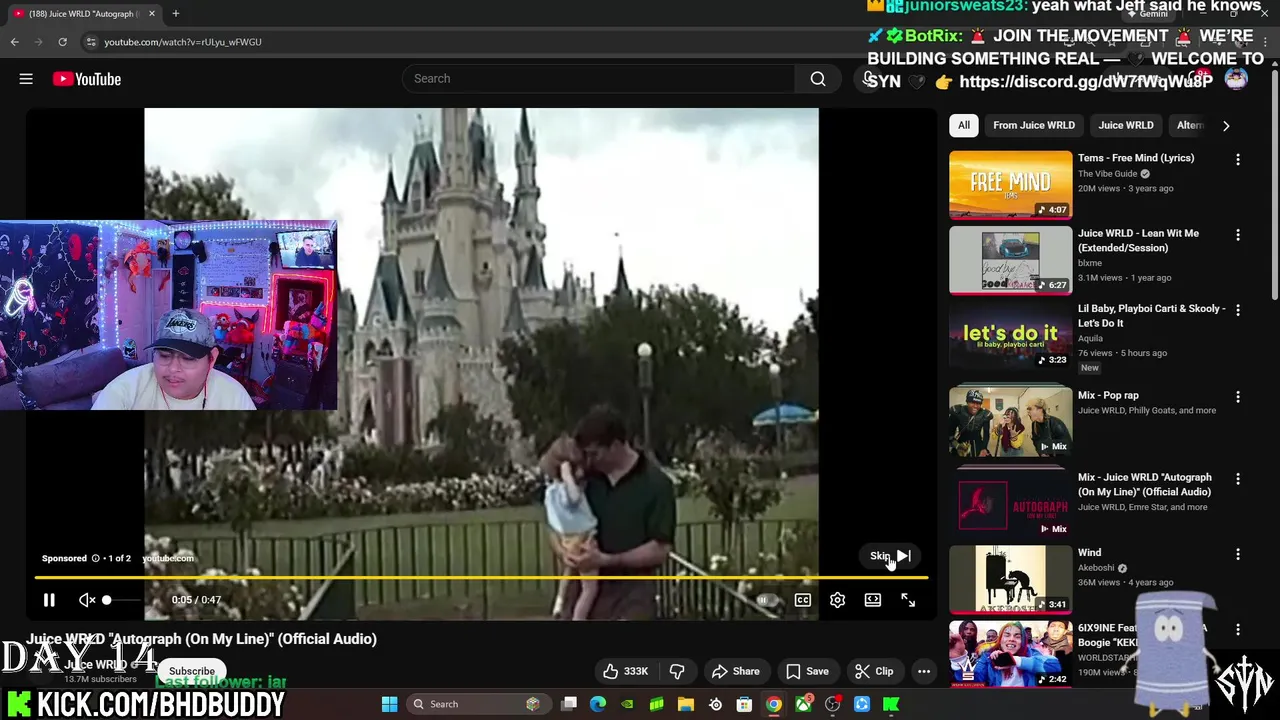Select the Juice WRLD chip
The image size is (1280, 720).
(1126, 125)
